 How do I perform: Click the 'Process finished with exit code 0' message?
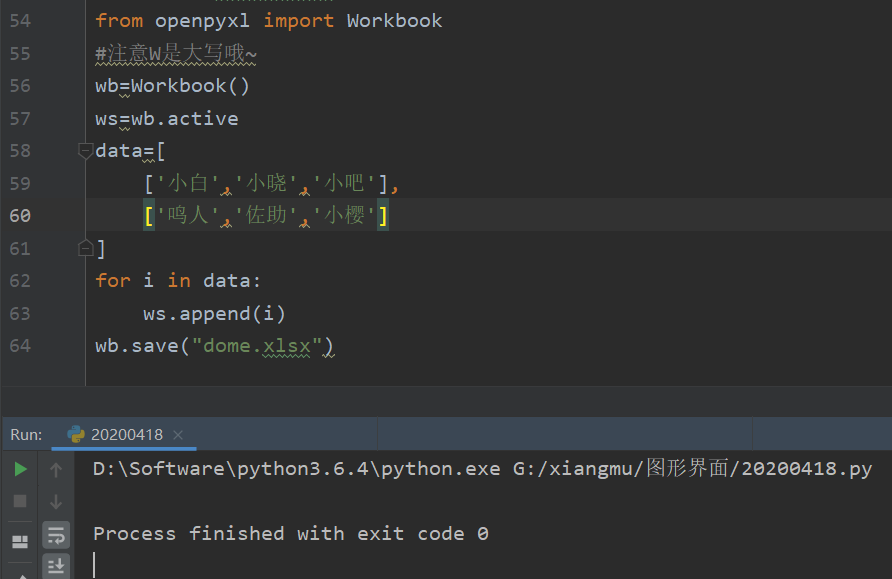tap(291, 534)
